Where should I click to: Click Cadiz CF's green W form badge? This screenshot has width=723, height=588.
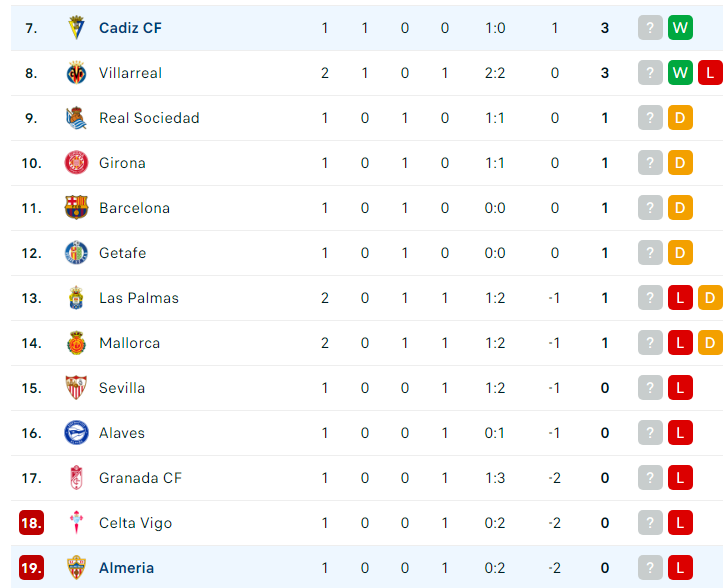[x=680, y=28]
